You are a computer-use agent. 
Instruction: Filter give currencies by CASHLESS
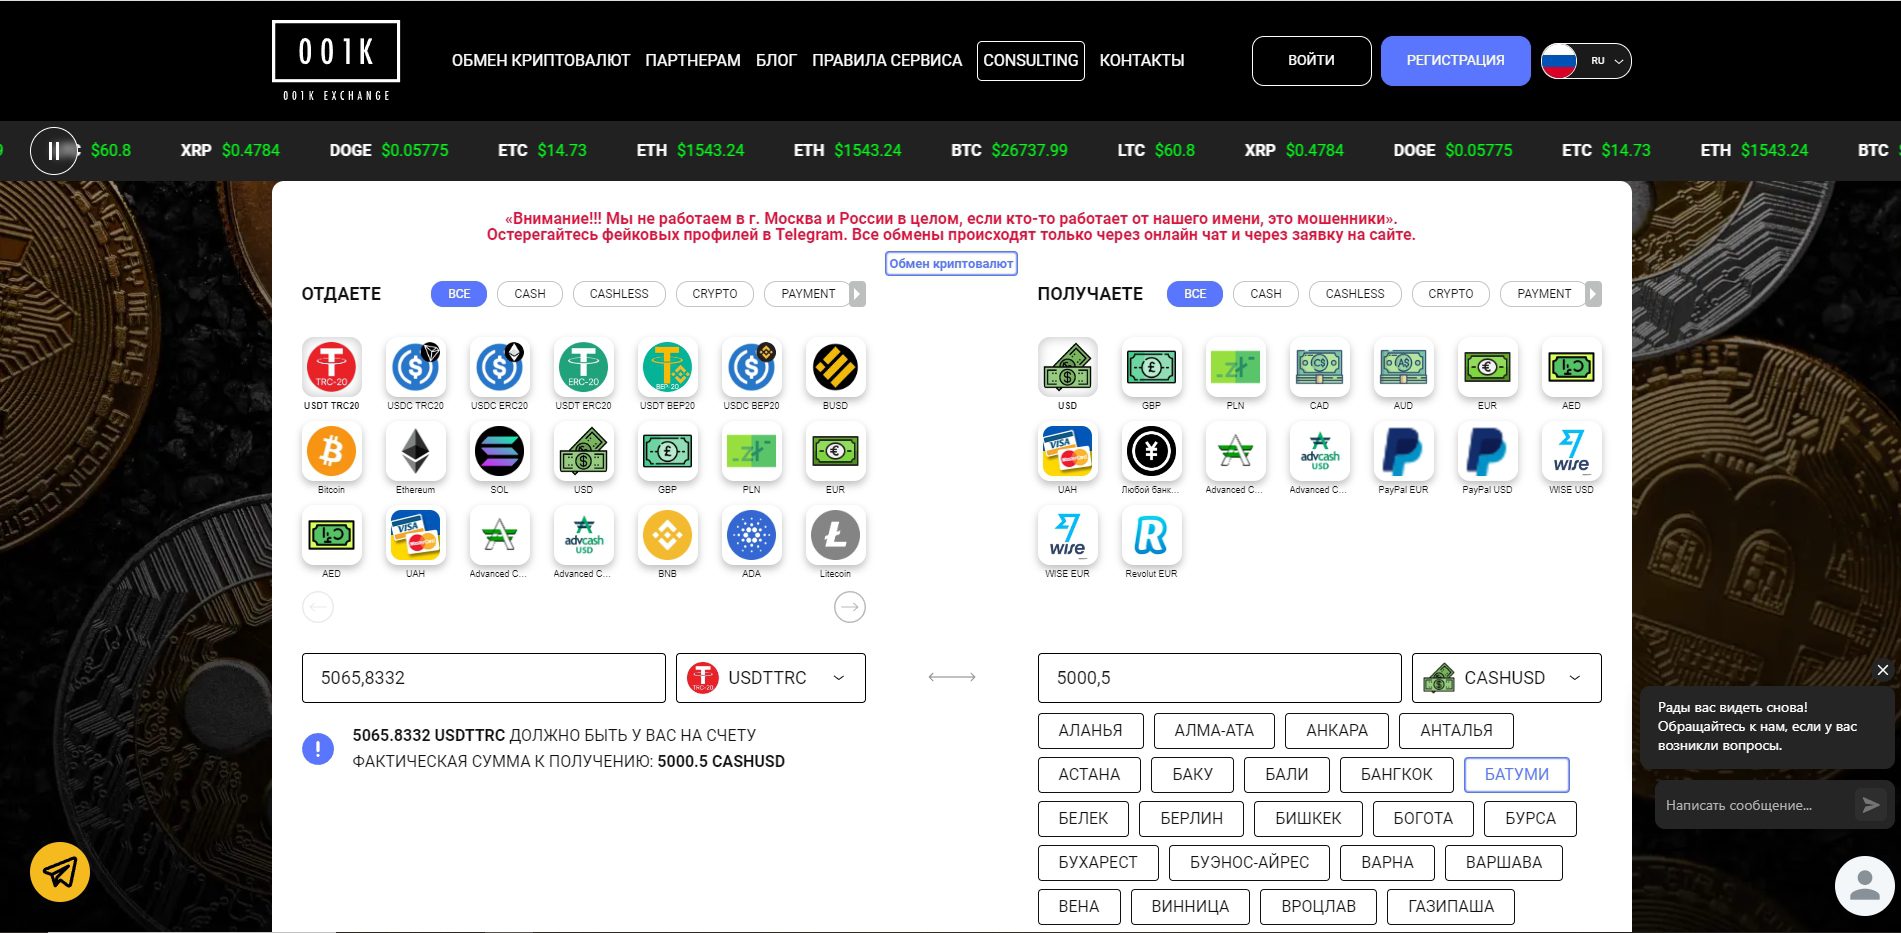pyautogui.click(x=619, y=294)
